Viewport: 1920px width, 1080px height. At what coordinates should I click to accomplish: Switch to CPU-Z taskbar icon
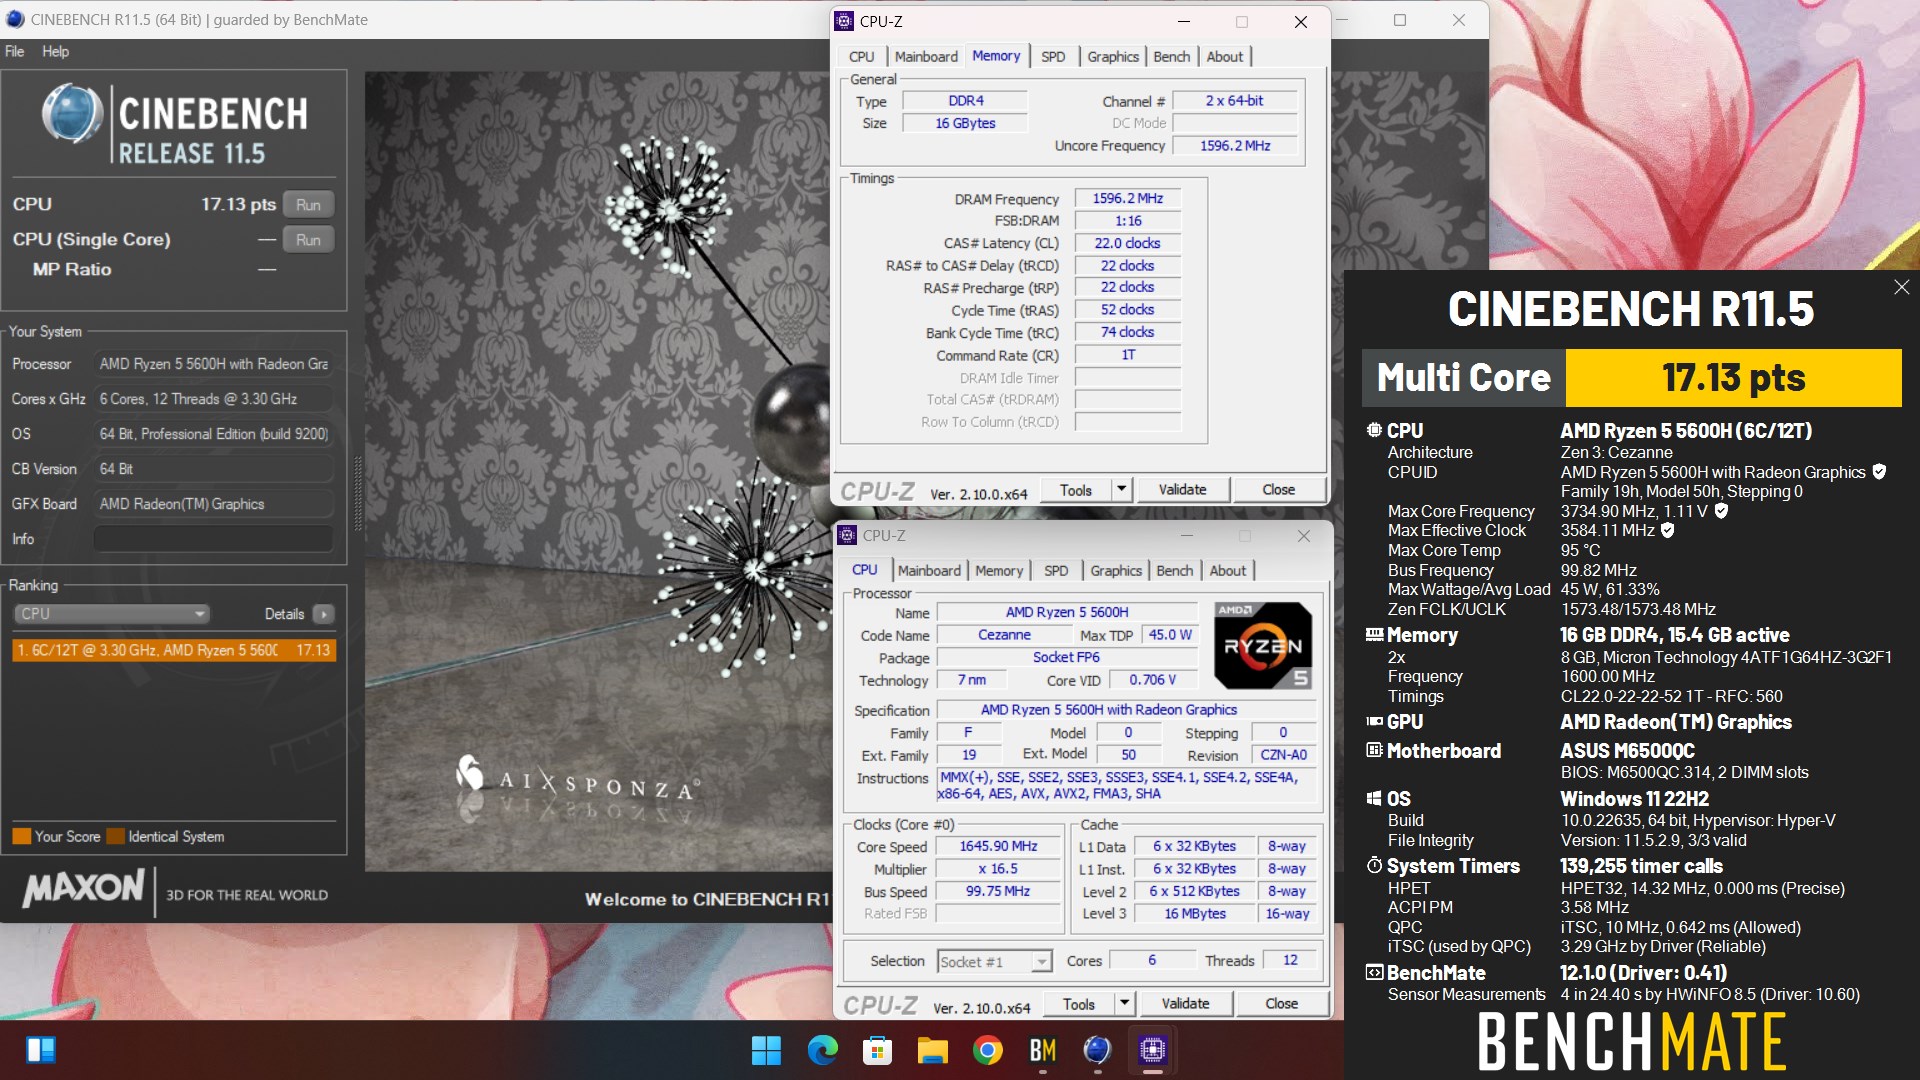coord(1152,1050)
